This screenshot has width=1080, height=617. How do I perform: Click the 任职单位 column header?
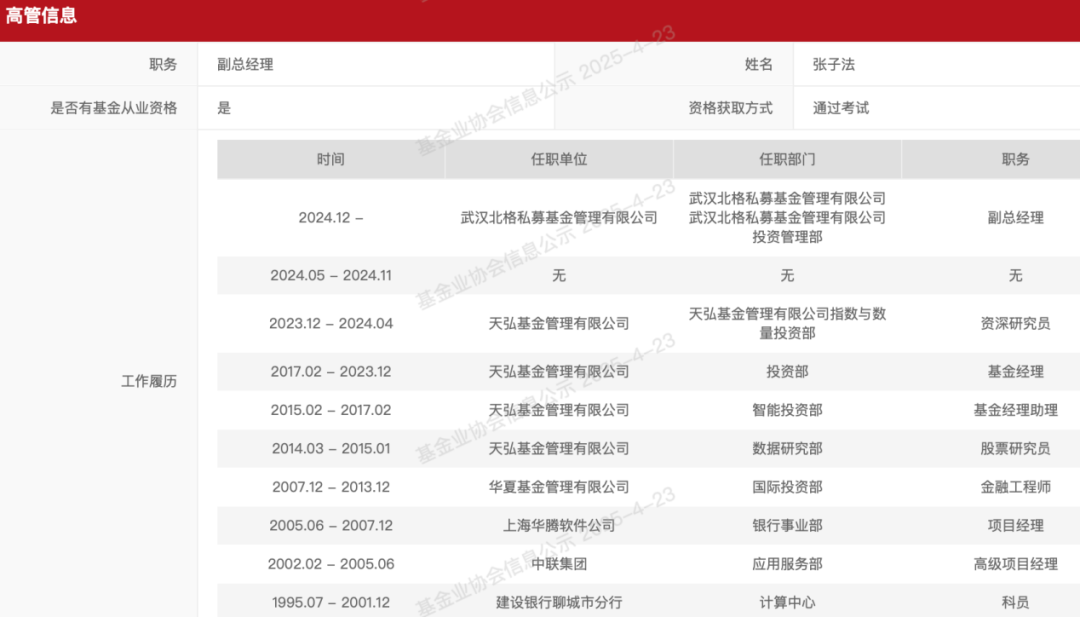coord(559,160)
